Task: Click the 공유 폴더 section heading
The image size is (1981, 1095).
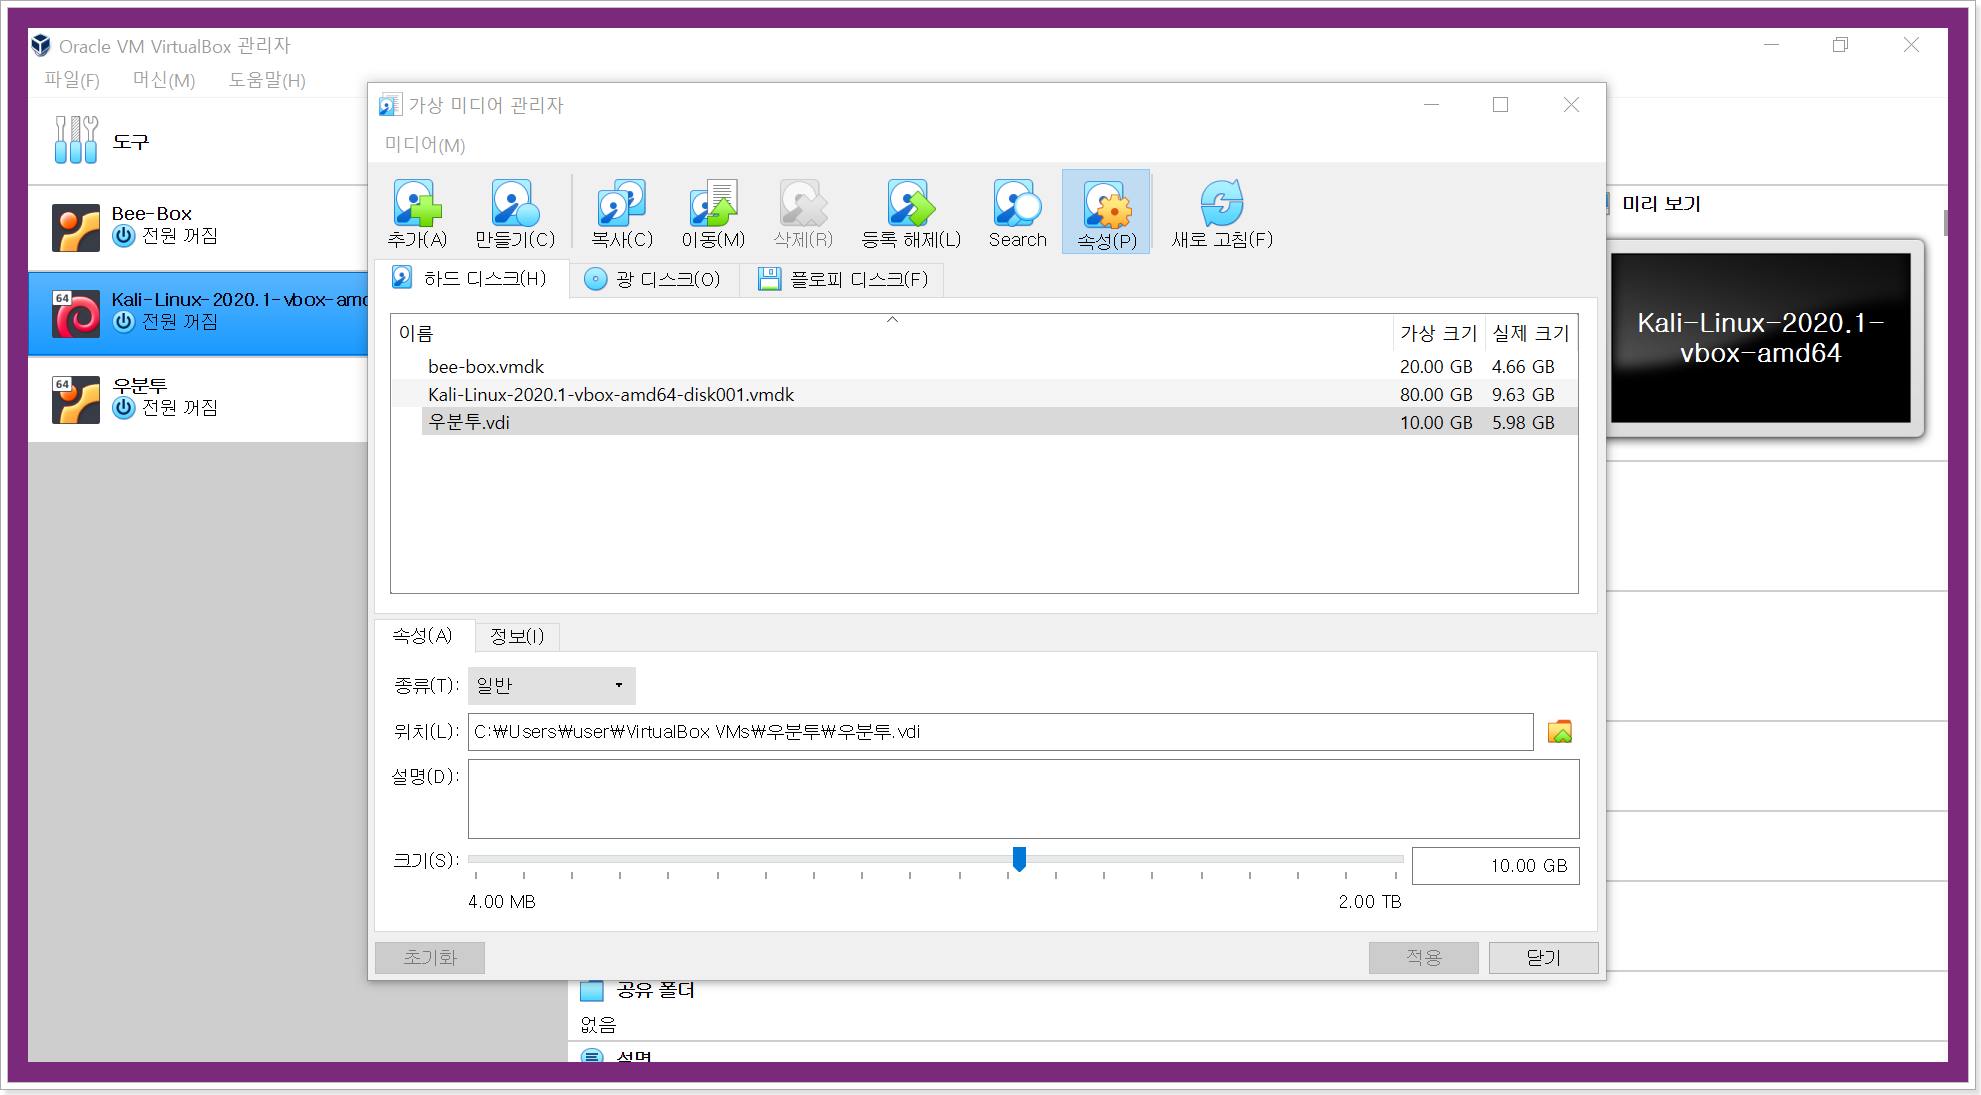Action: click(655, 990)
